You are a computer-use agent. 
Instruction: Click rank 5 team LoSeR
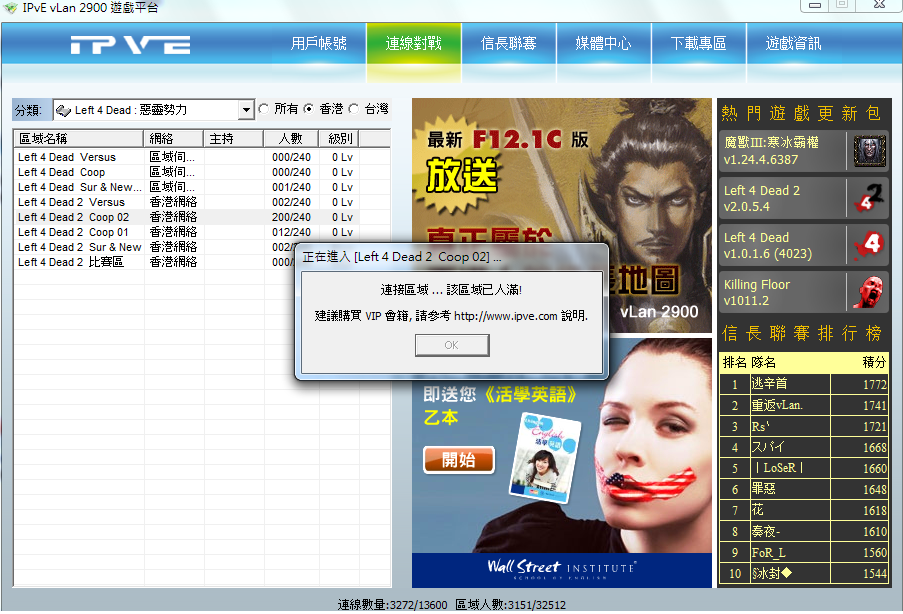click(x=779, y=468)
